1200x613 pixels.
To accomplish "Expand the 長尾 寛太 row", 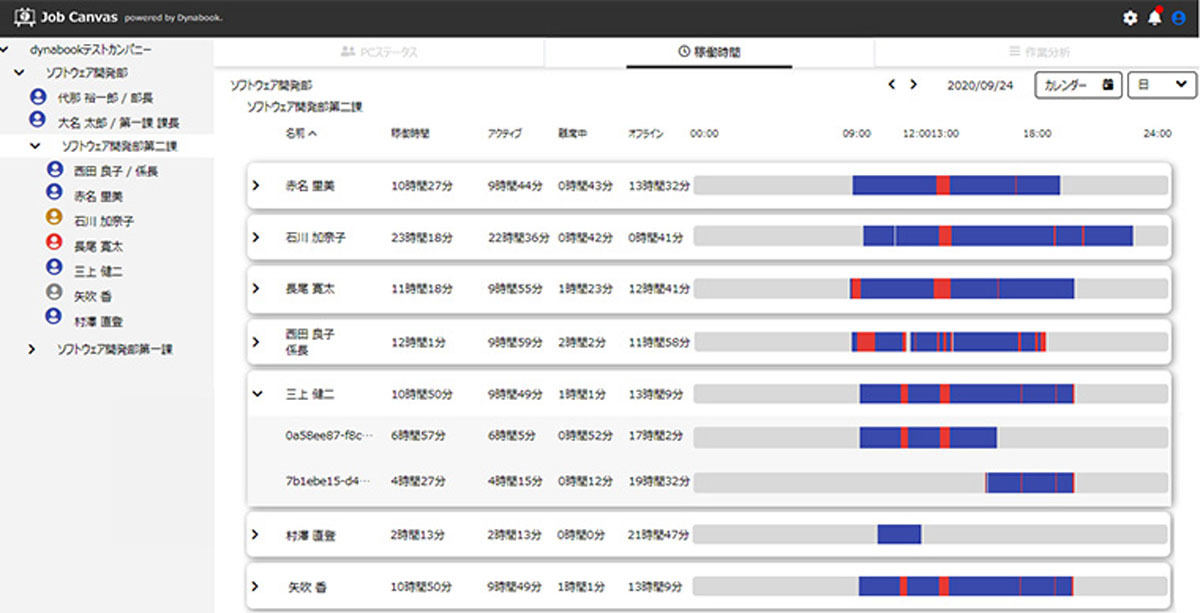I will (x=256, y=288).
